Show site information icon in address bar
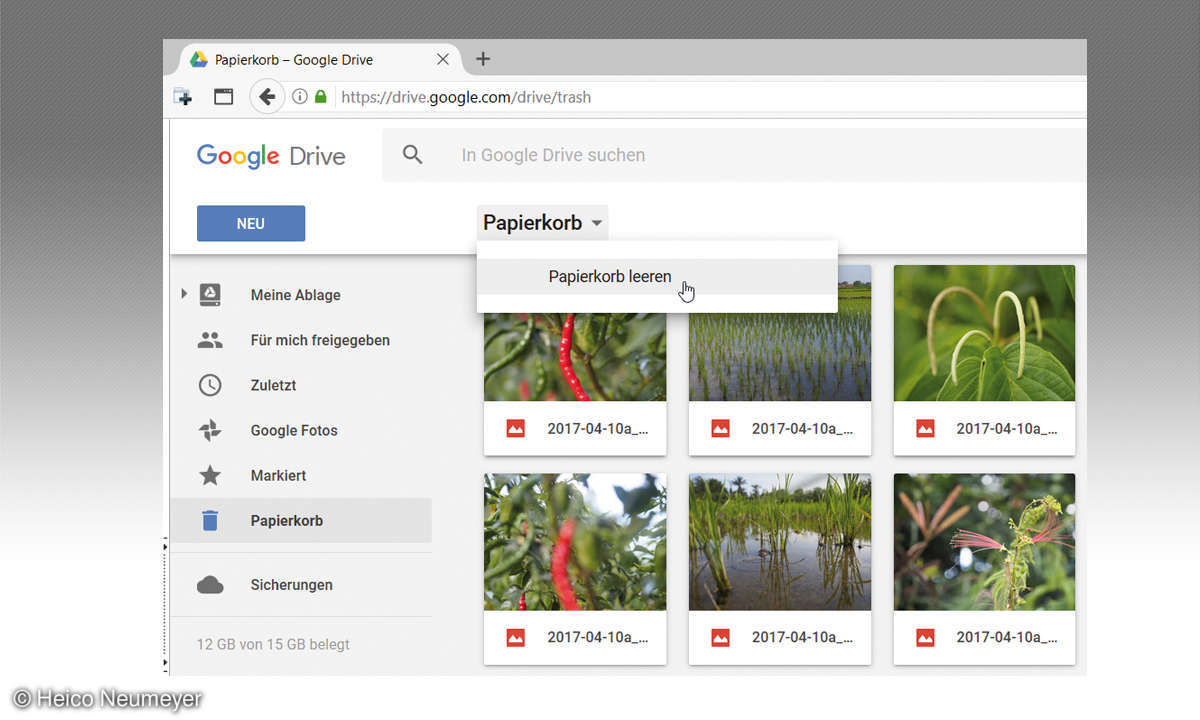This screenshot has width=1200, height=720. pyautogui.click(x=299, y=97)
